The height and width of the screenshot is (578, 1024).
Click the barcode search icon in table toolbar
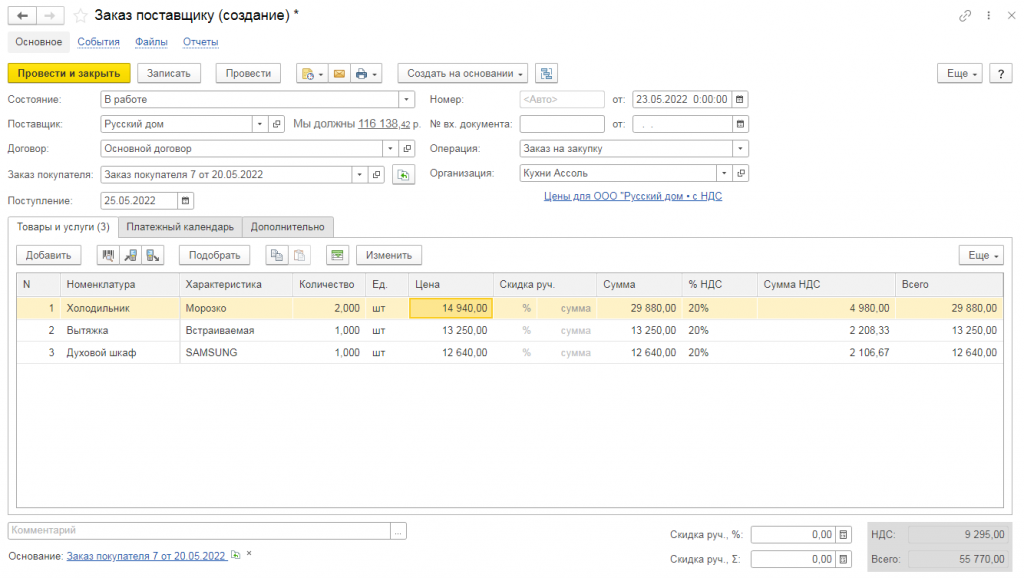tap(108, 255)
